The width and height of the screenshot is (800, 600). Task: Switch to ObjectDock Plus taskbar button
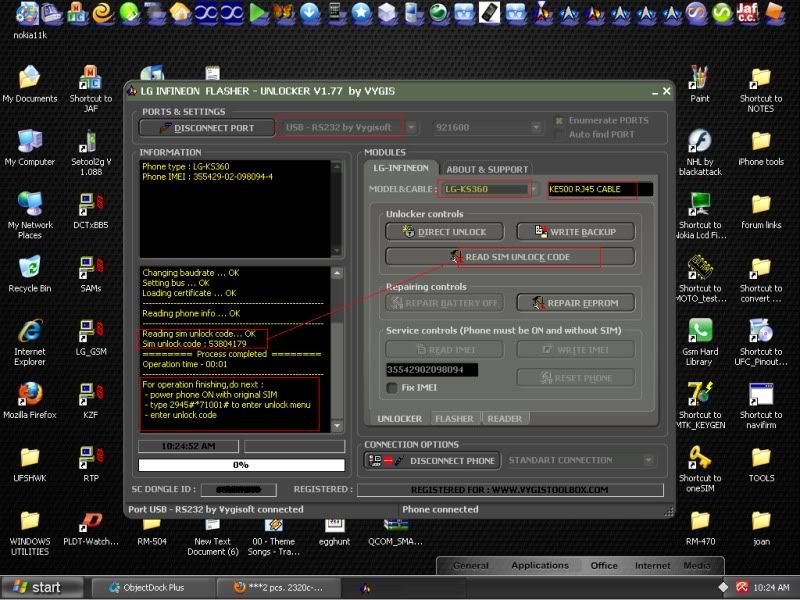[x=154, y=587]
